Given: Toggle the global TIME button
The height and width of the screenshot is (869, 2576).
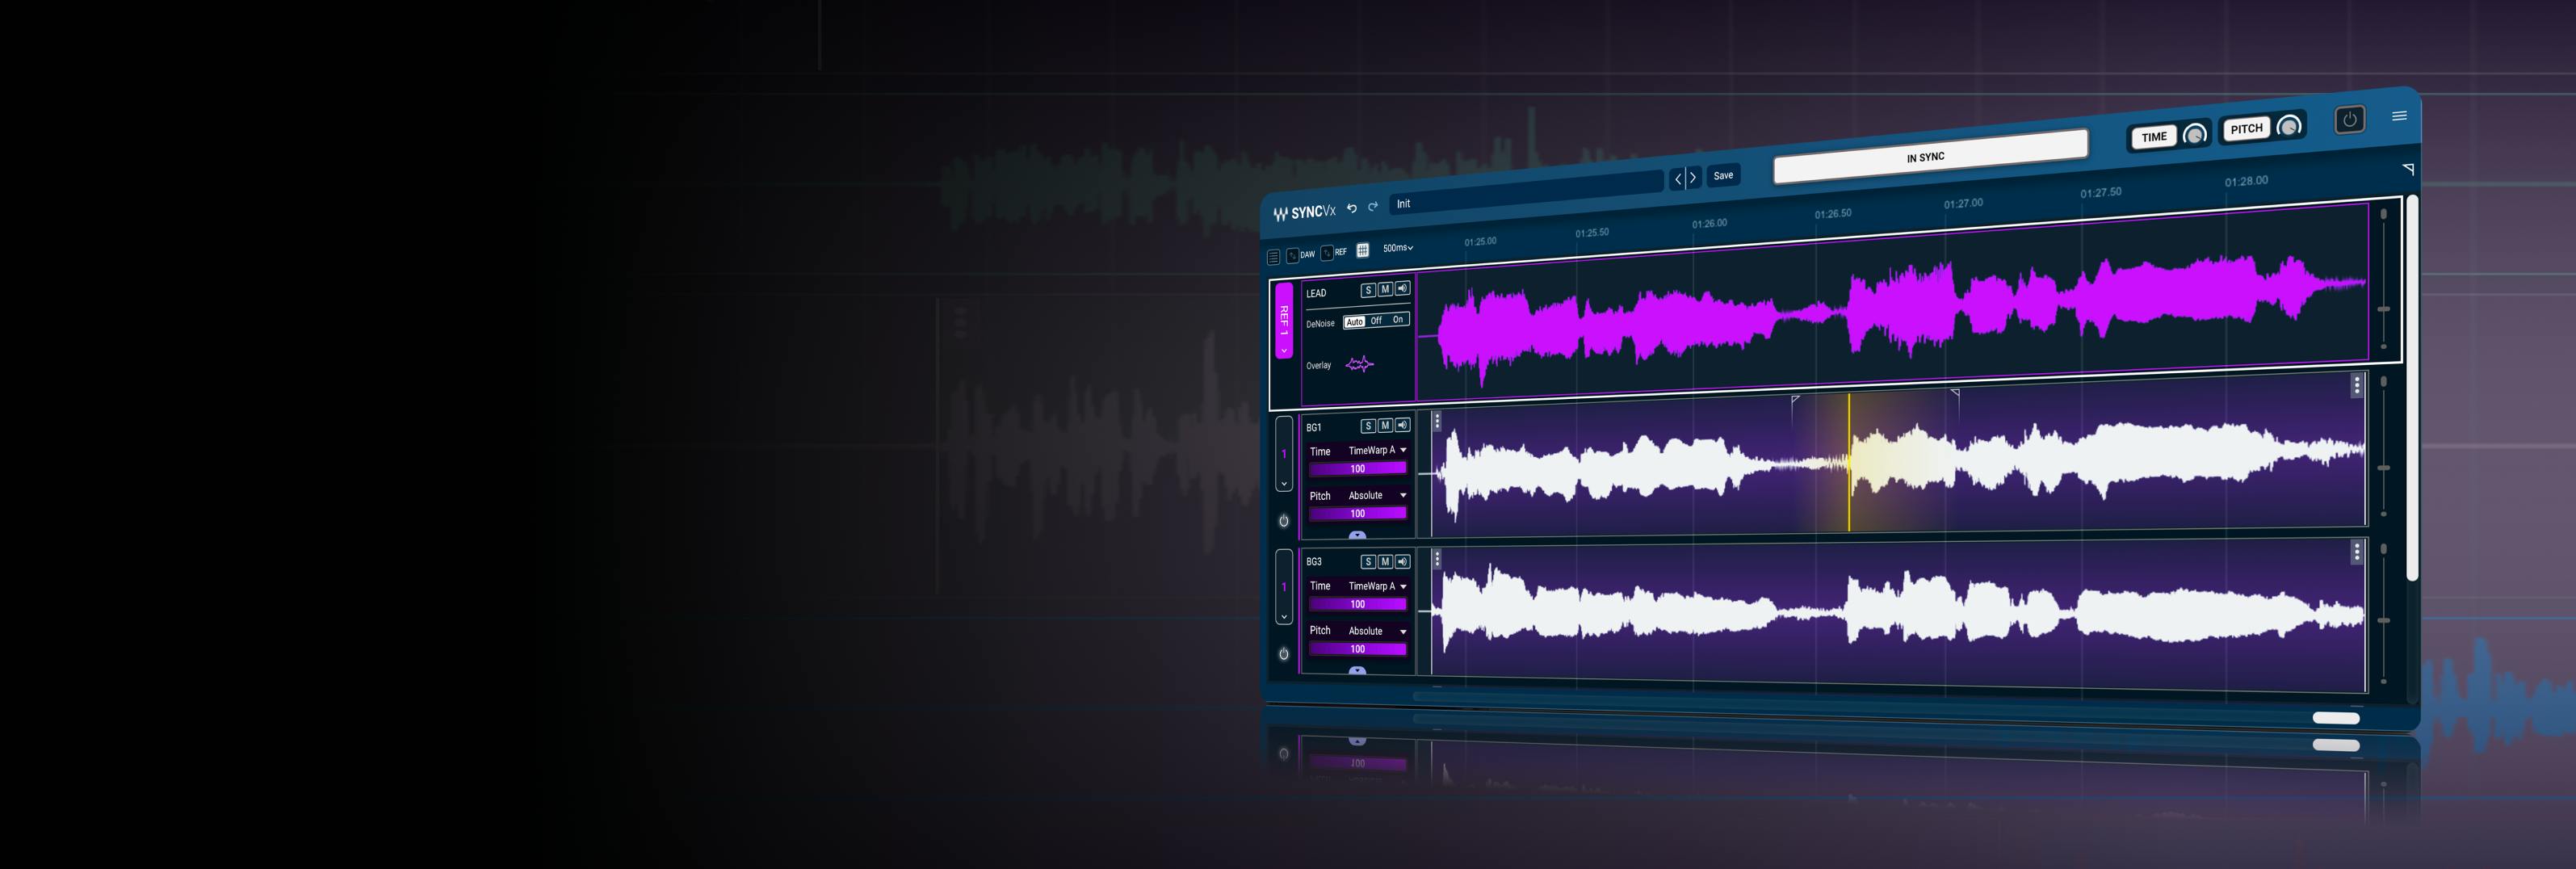Looking at the screenshot, I should [2154, 137].
